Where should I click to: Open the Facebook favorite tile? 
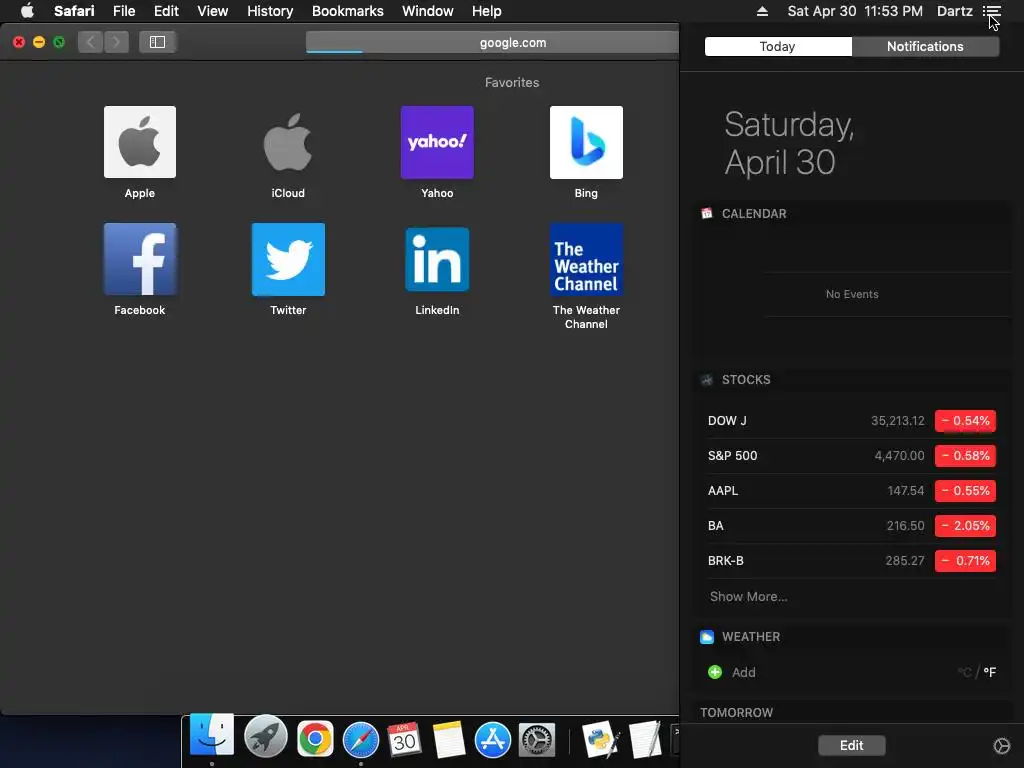[140, 259]
